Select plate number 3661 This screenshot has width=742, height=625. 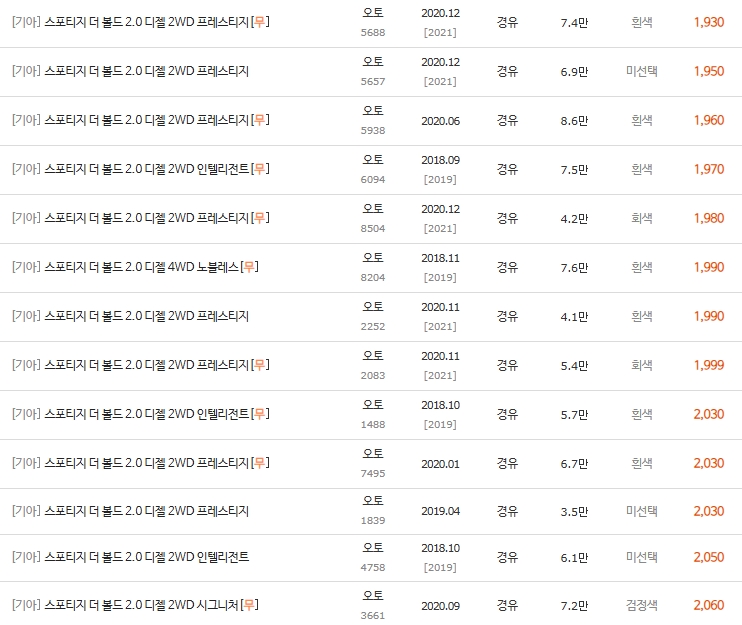point(373,616)
